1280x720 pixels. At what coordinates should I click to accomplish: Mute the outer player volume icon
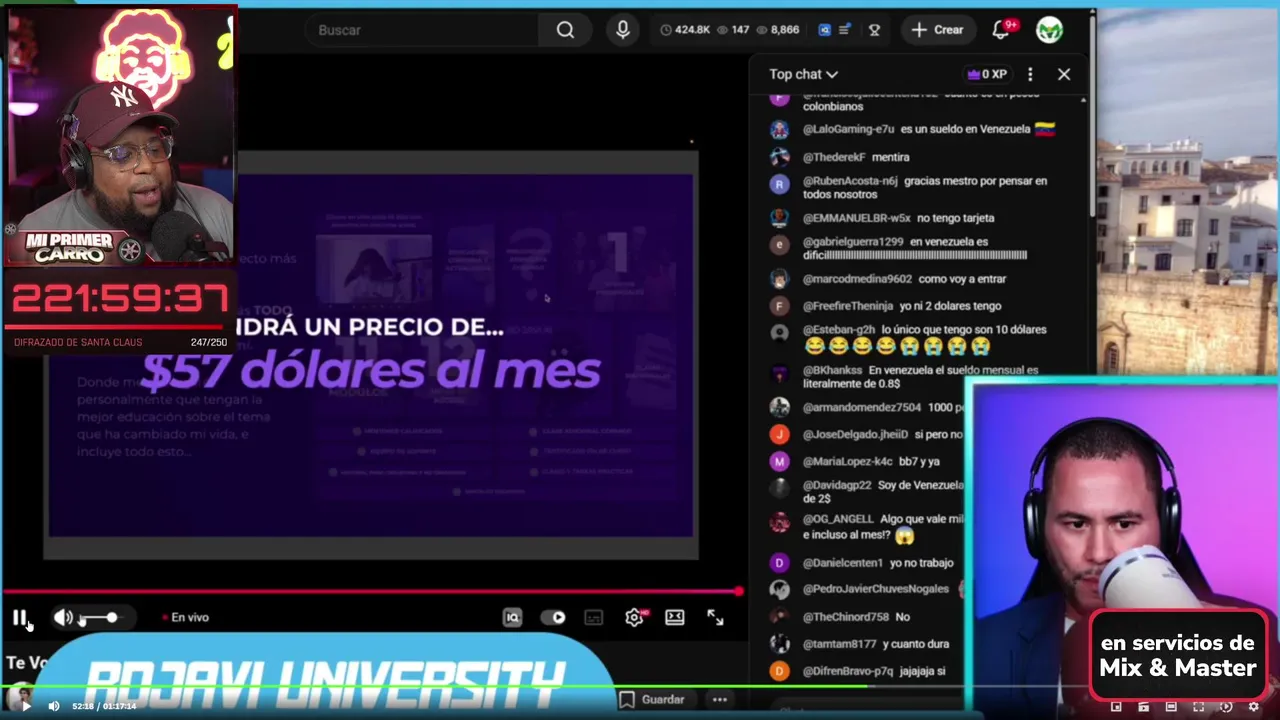click(54, 706)
